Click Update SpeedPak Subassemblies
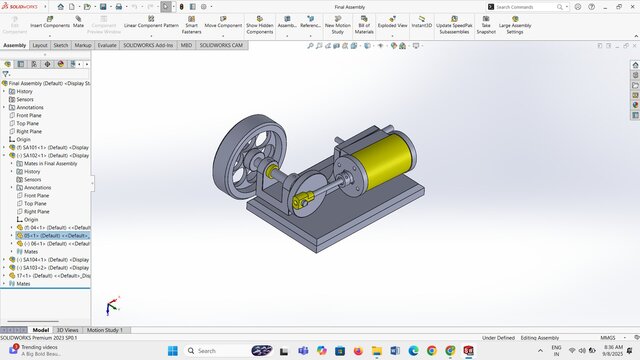 pyautogui.click(x=454, y=25)
